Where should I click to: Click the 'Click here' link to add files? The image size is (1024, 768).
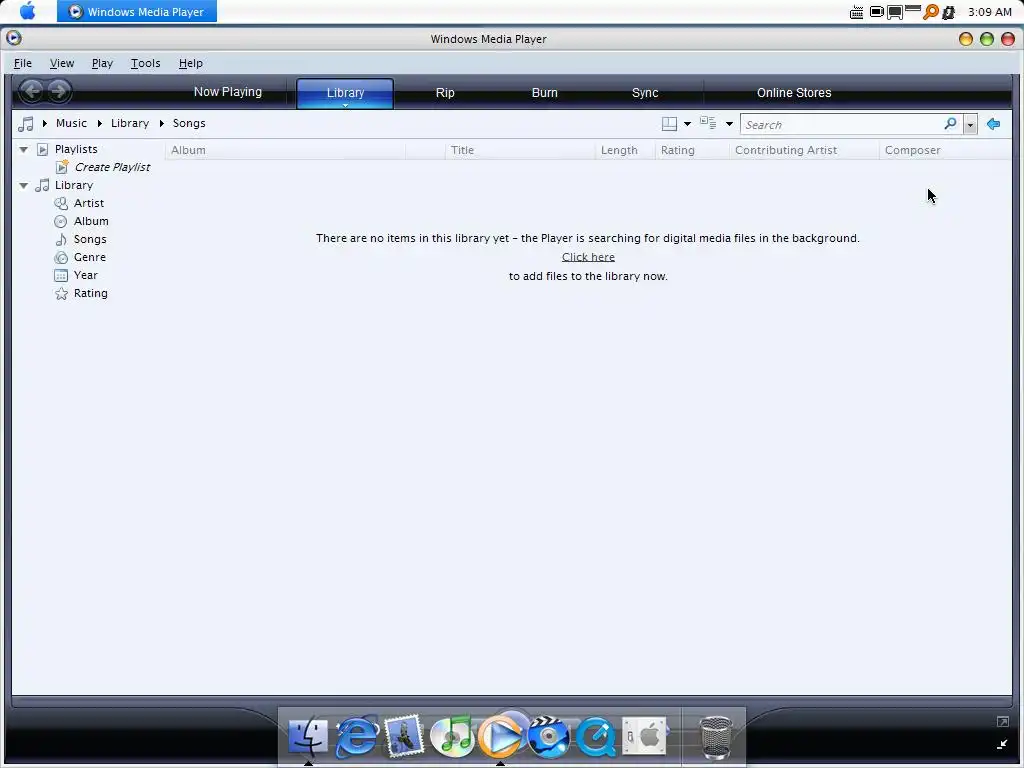point(588,257)
